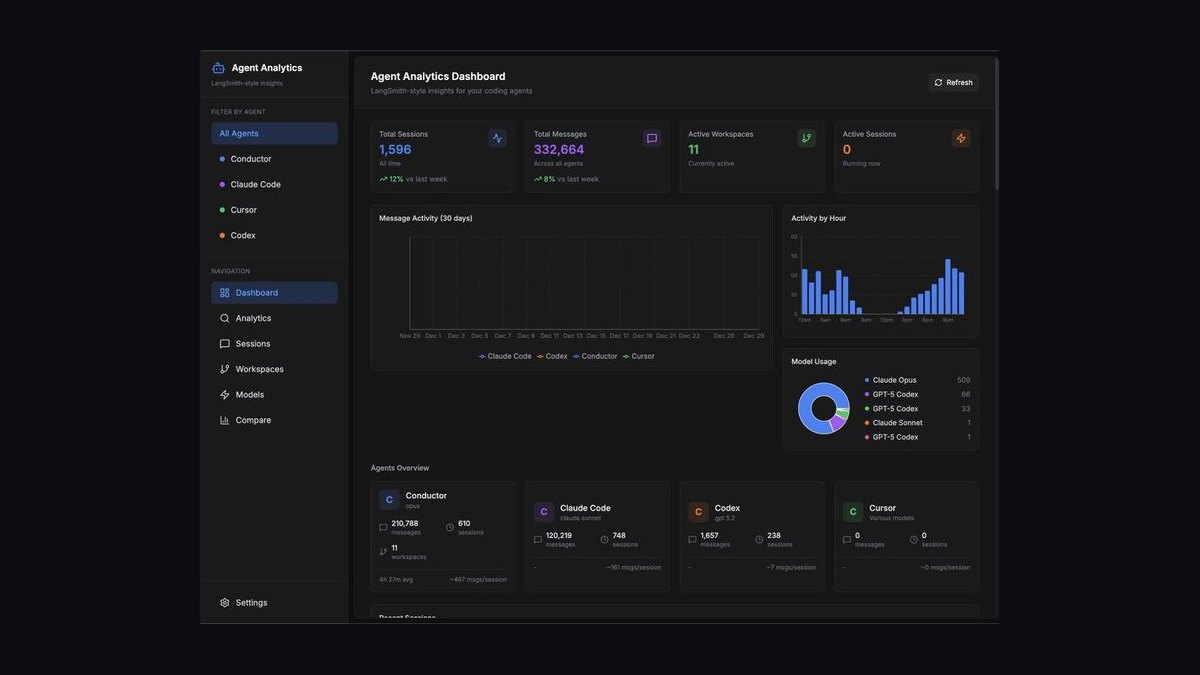Click the Settings gear icon
Image resolution: width=1200 pixels, height=675 pixels.
(225, 603)
